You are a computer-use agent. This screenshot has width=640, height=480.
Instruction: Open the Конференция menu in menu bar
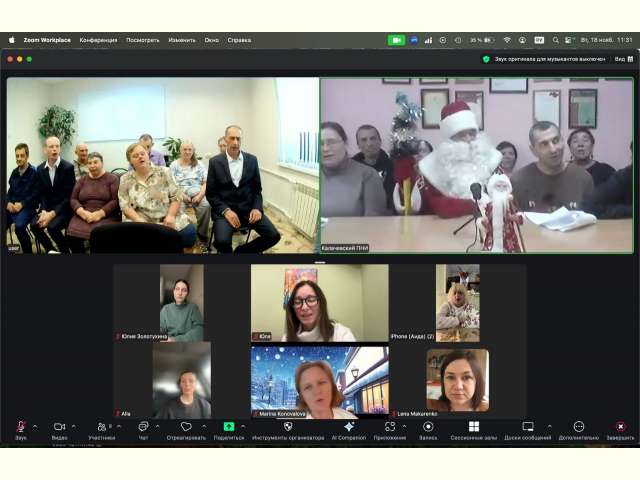click(x=98, y=40)
